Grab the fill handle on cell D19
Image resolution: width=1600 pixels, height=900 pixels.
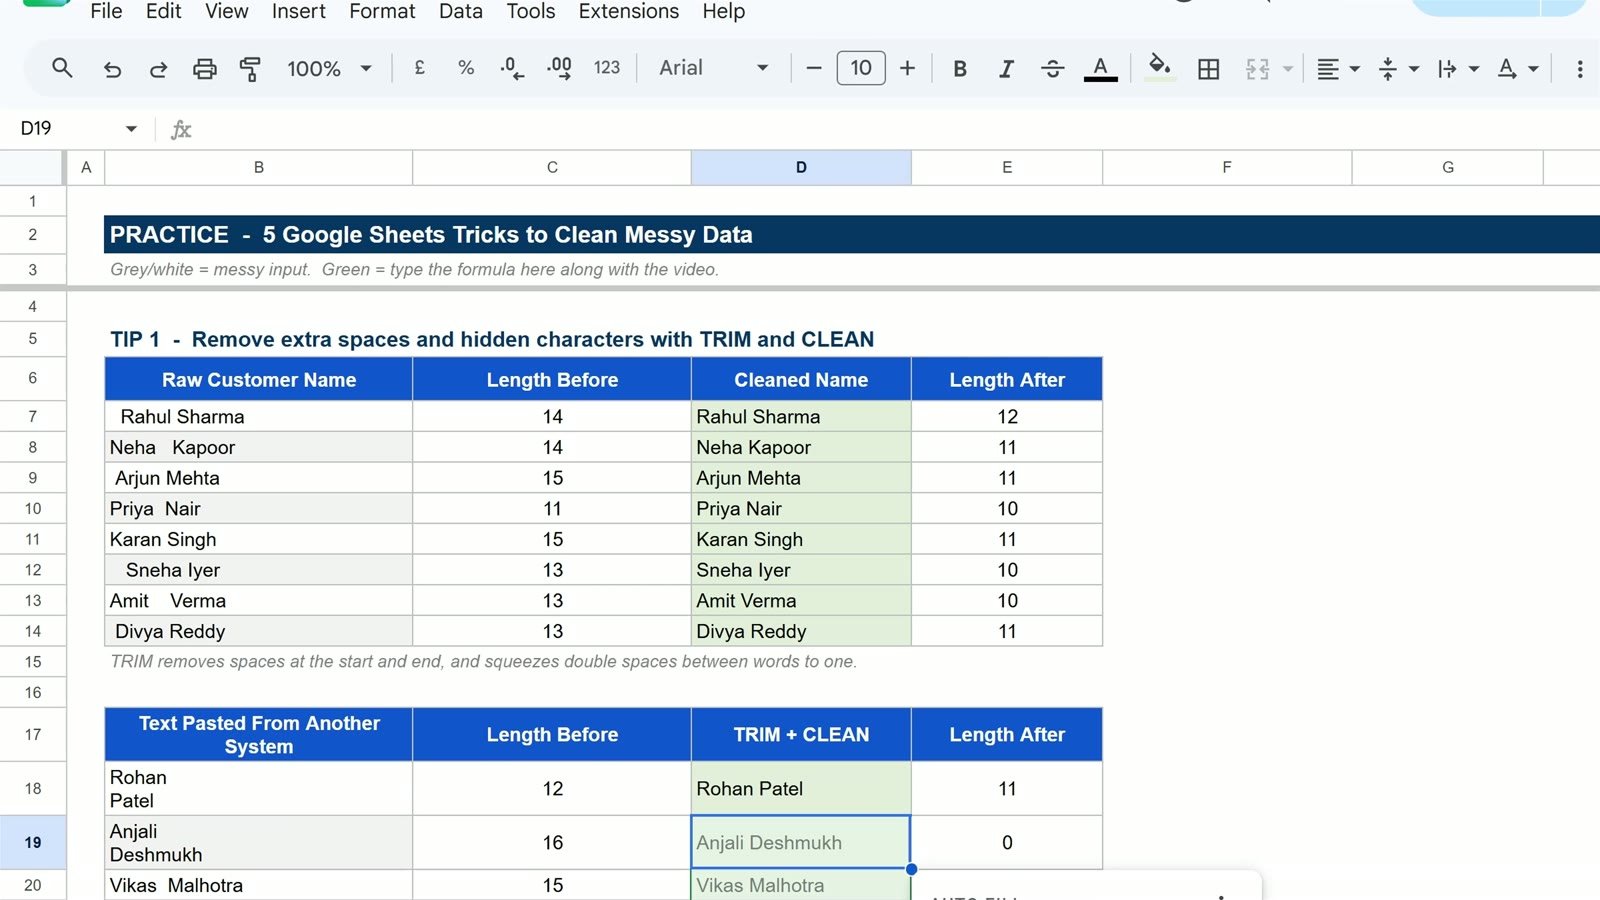pos(911,869)
